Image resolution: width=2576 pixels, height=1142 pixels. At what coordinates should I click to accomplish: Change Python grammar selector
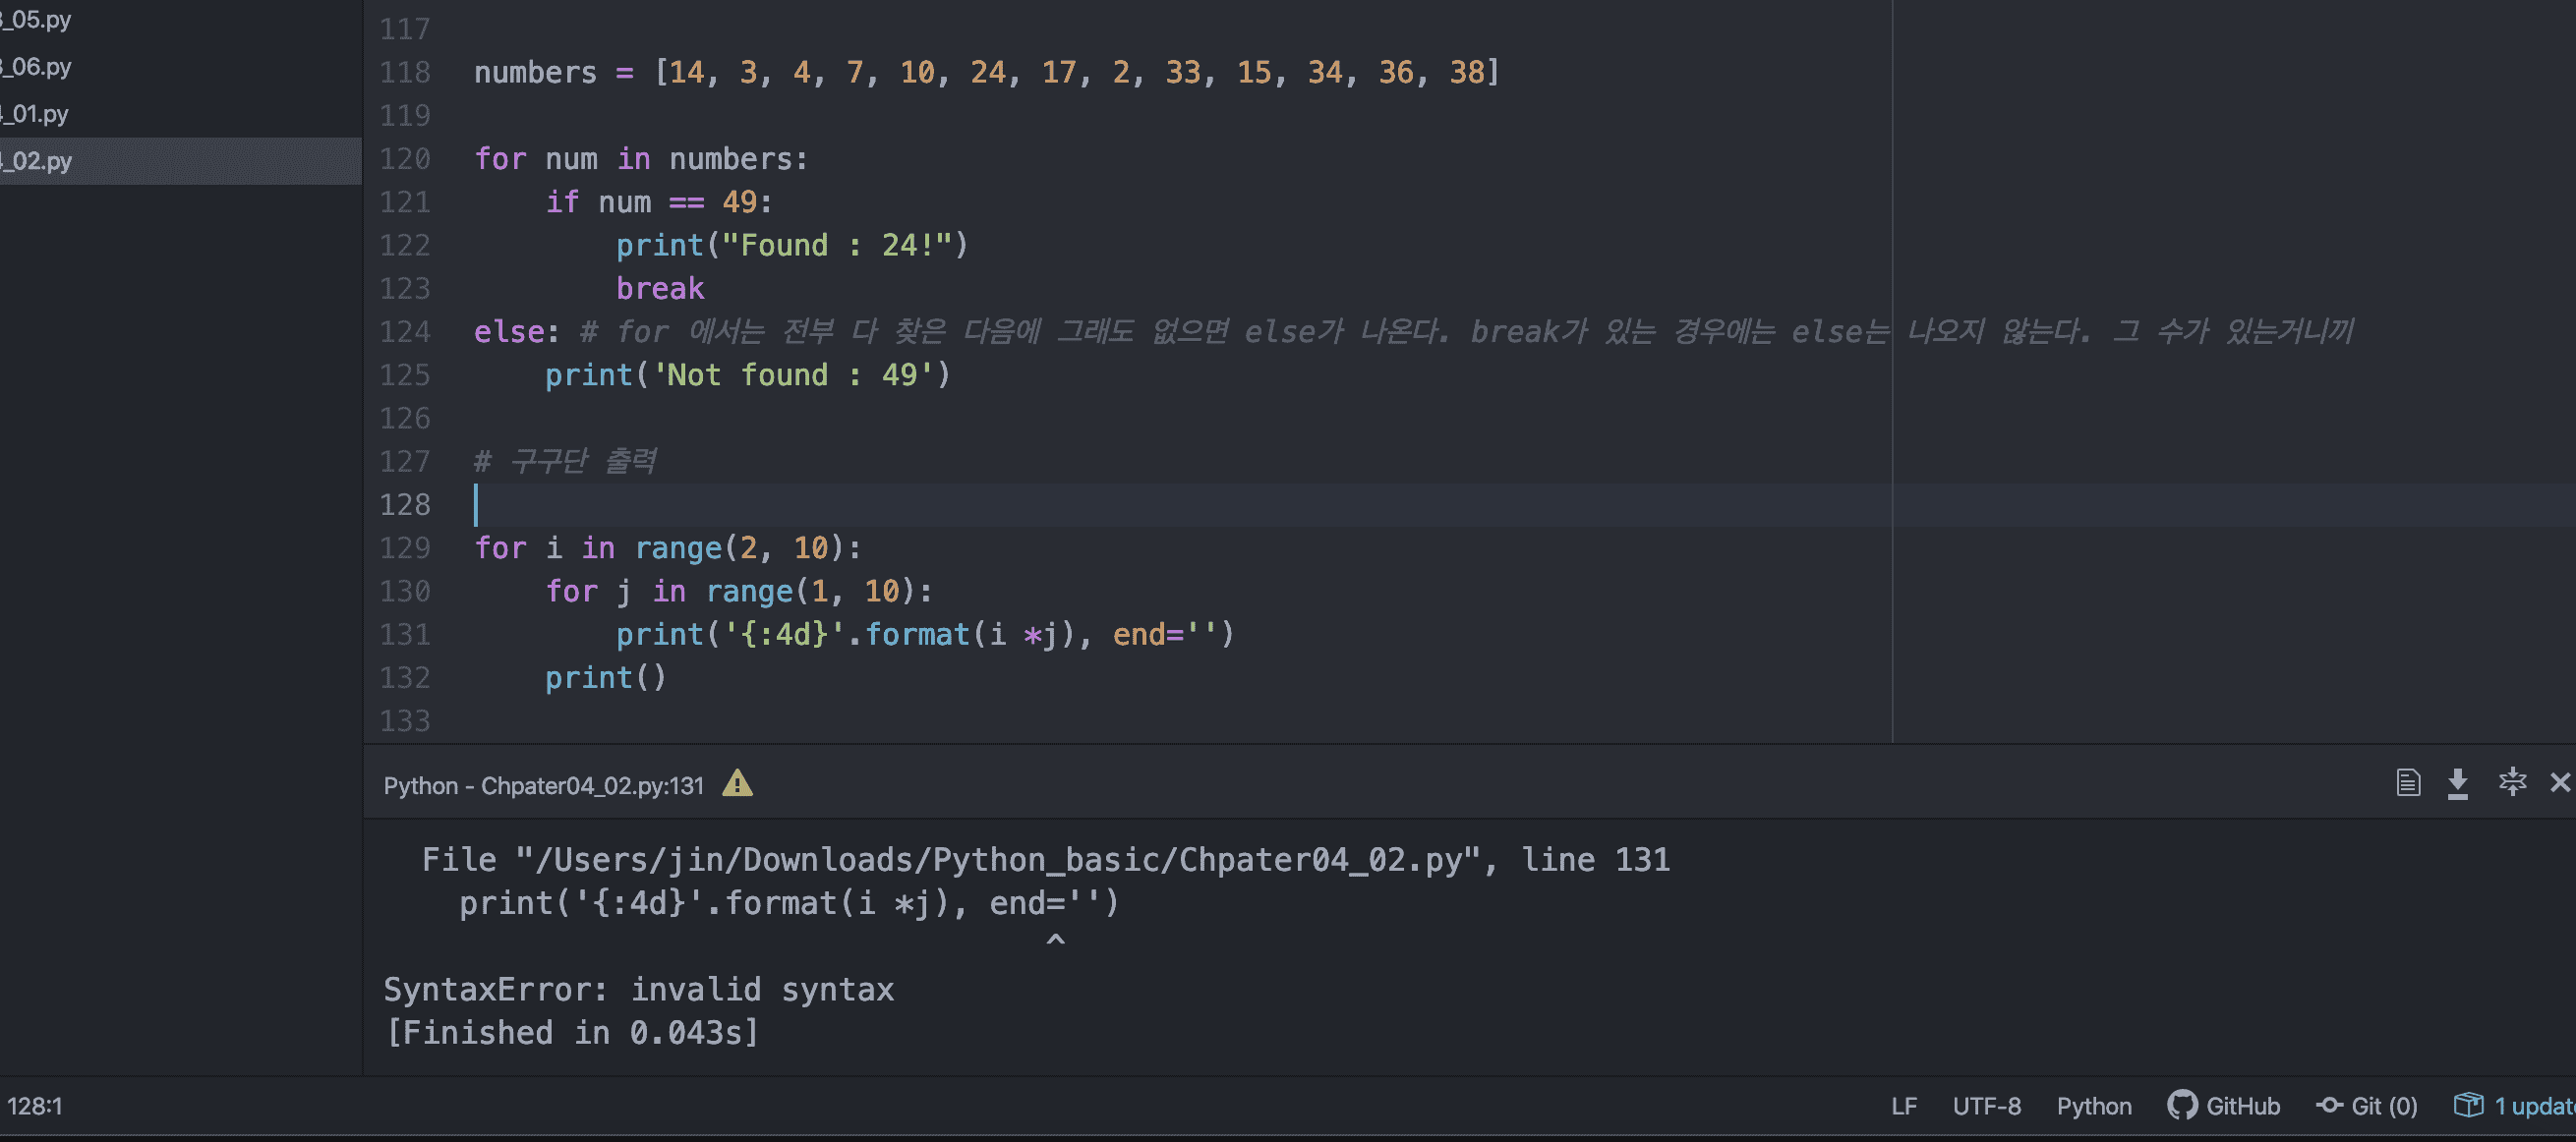[2093, 1106]
